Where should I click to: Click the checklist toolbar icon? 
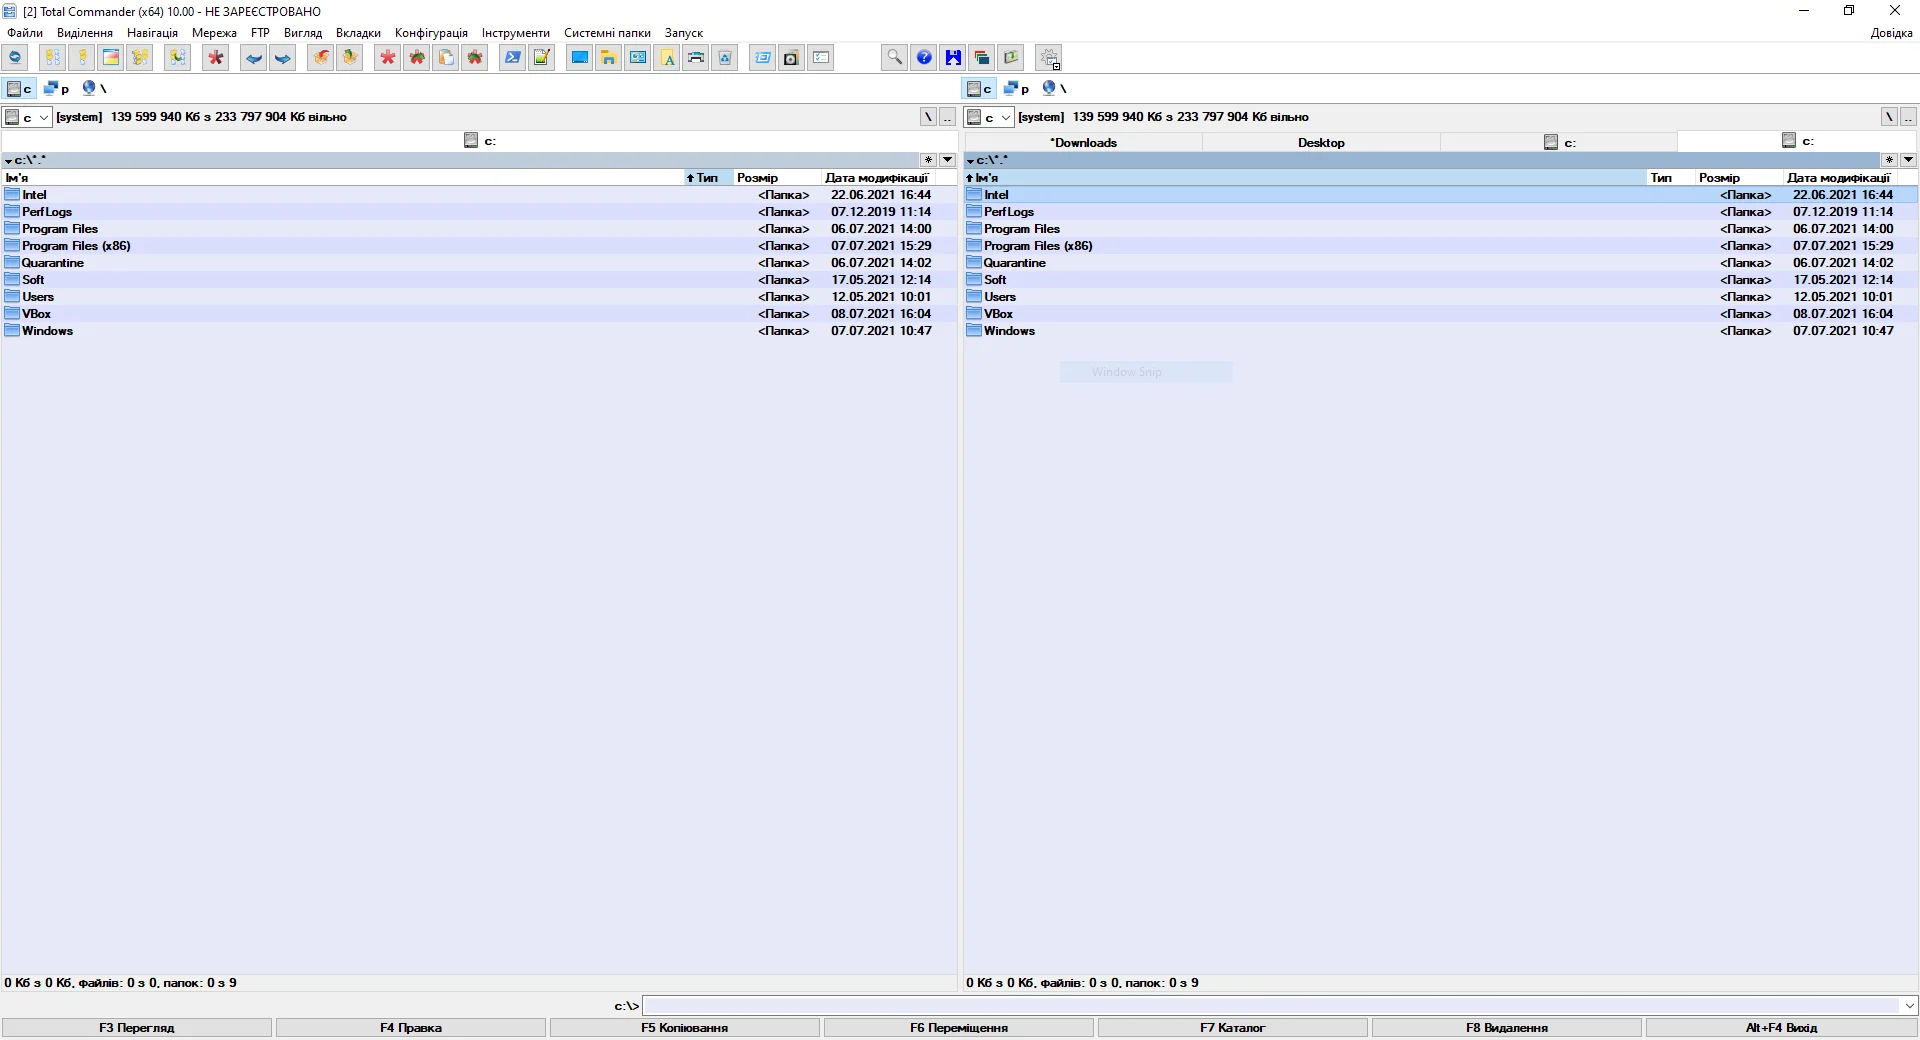[x=821, y=57]
